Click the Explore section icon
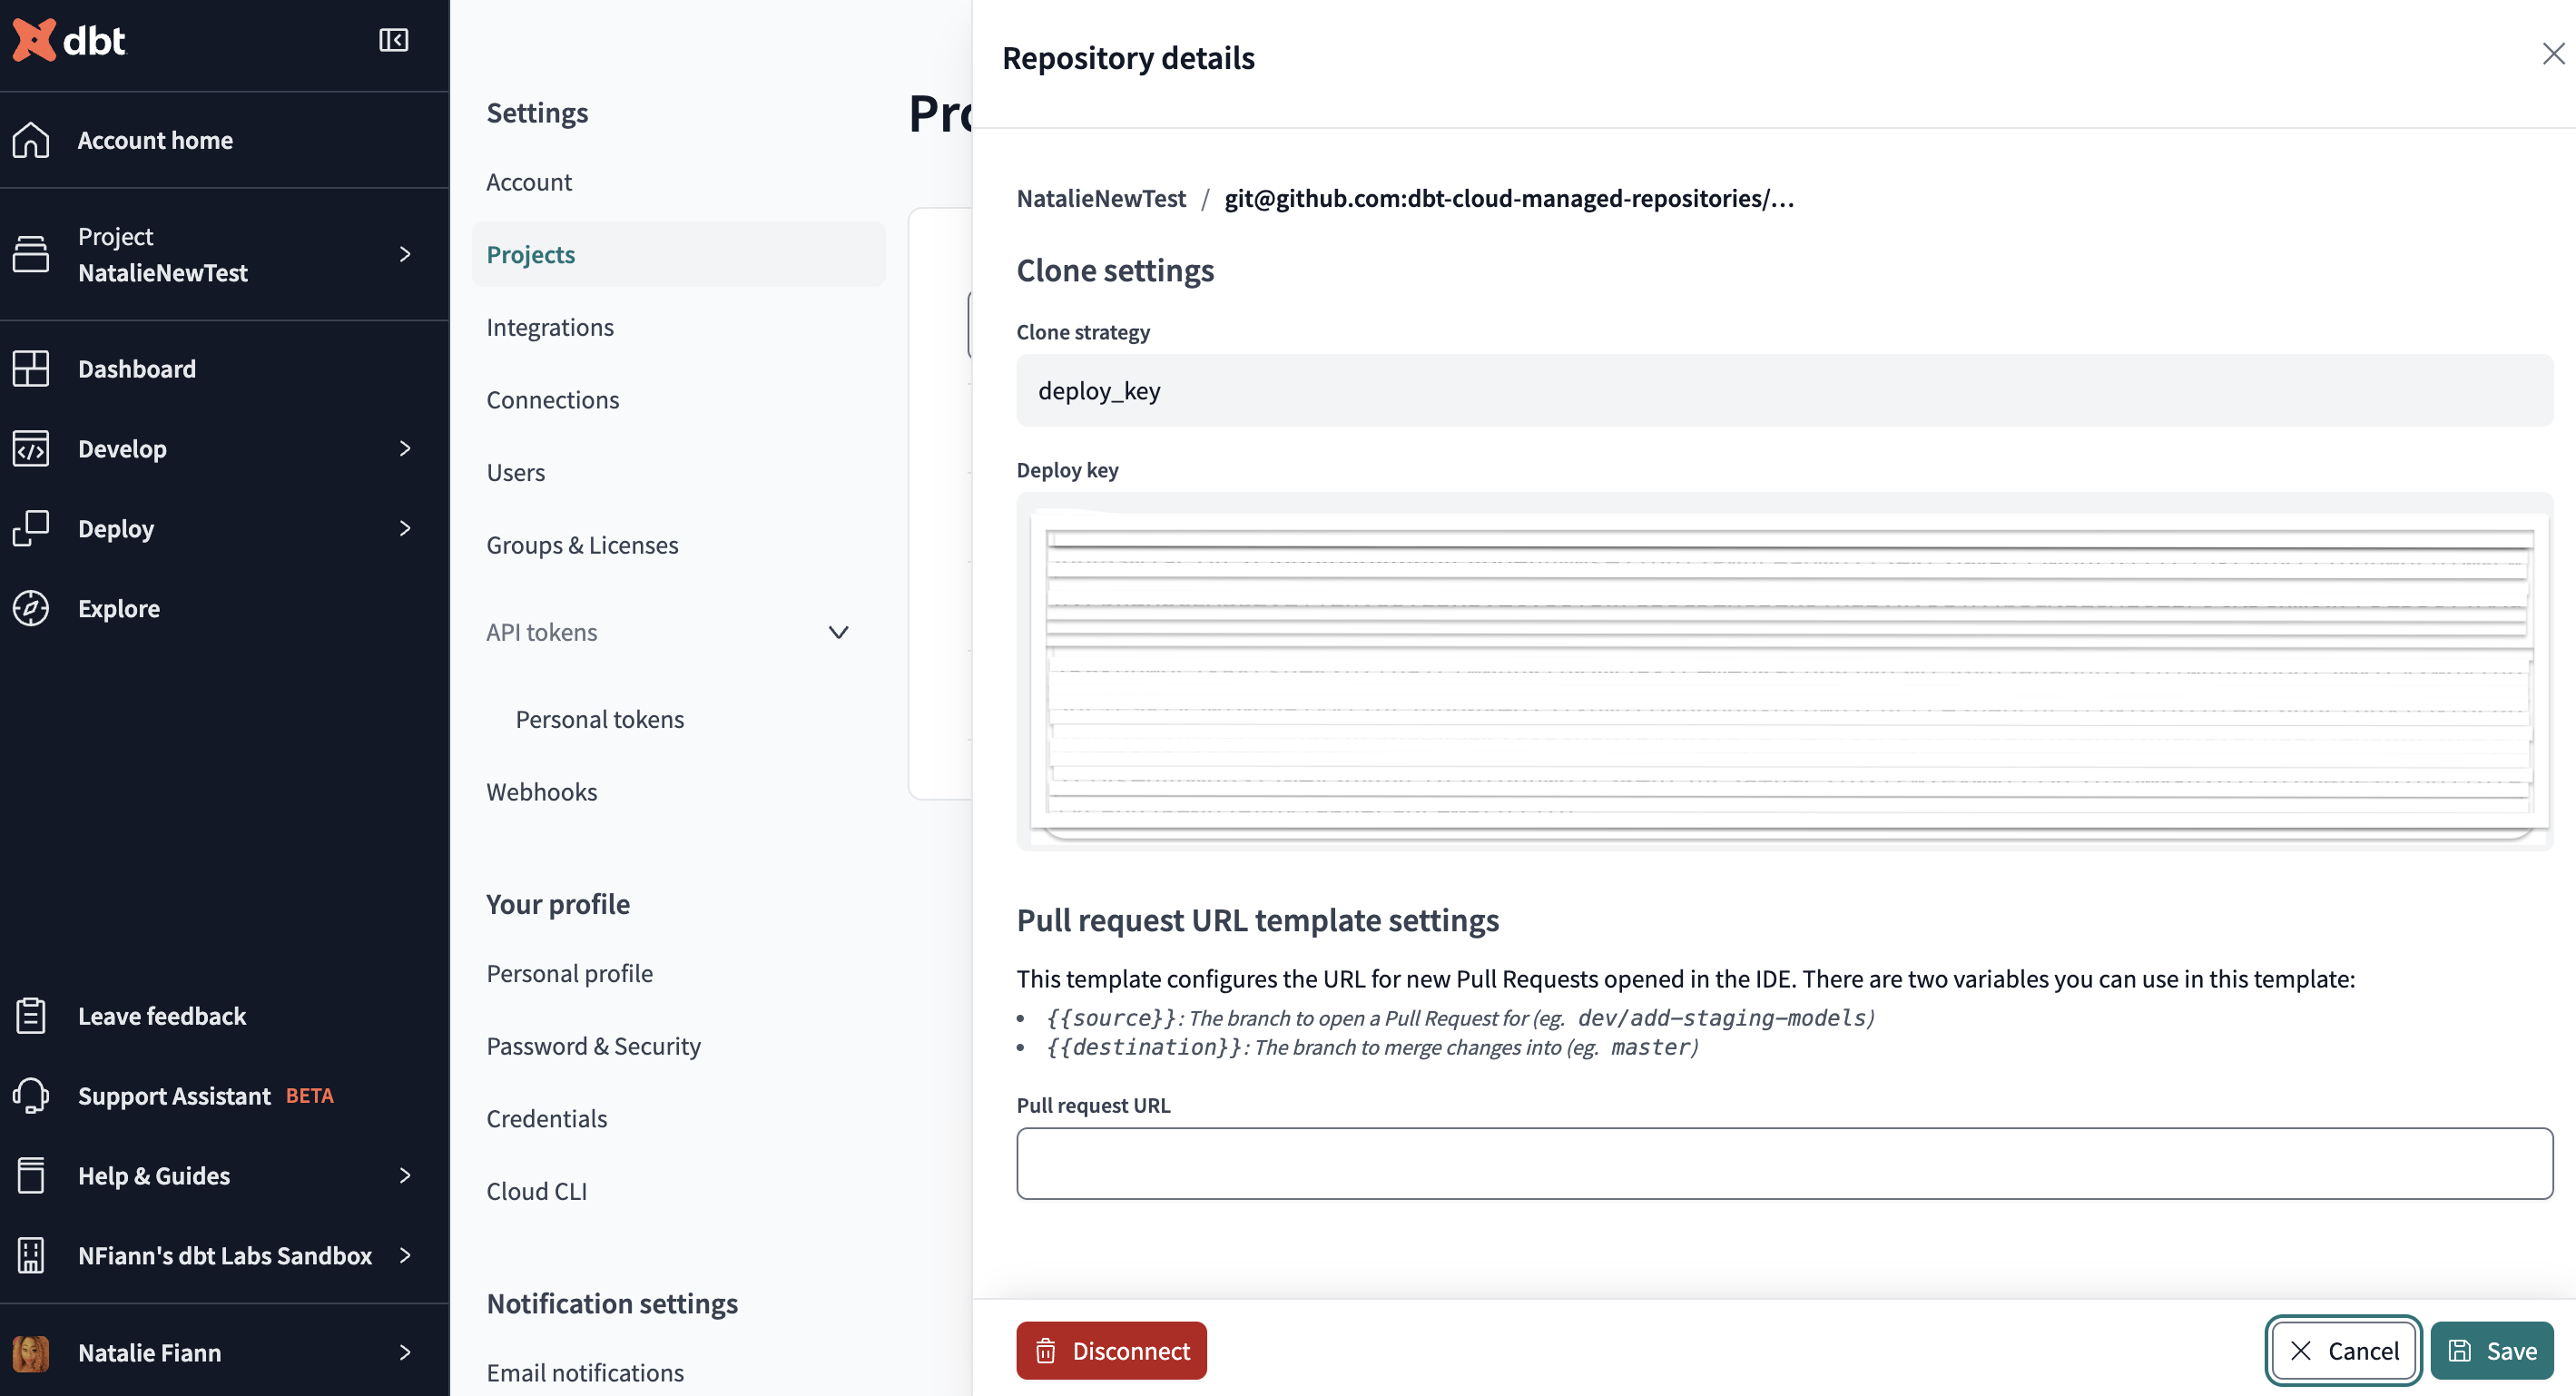Screen dimensions: 2576x1396 point(33,609)
